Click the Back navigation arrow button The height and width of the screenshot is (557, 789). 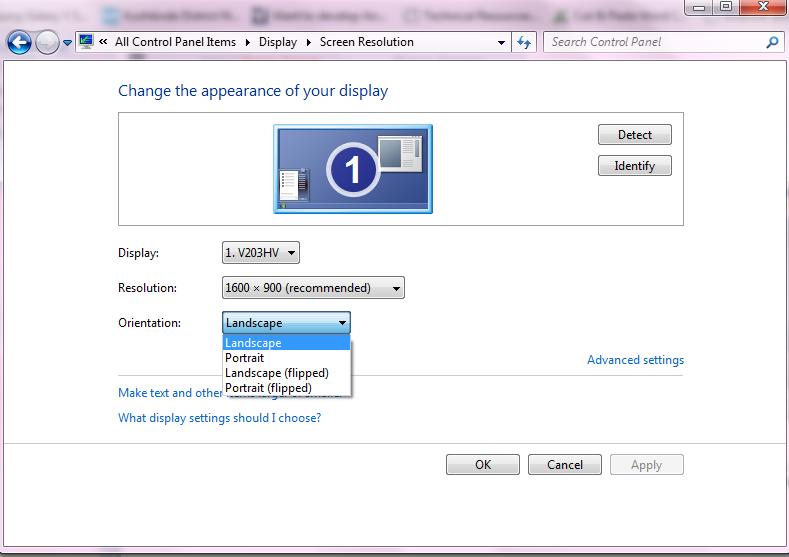pyautogui.click(x=19, y=43)
